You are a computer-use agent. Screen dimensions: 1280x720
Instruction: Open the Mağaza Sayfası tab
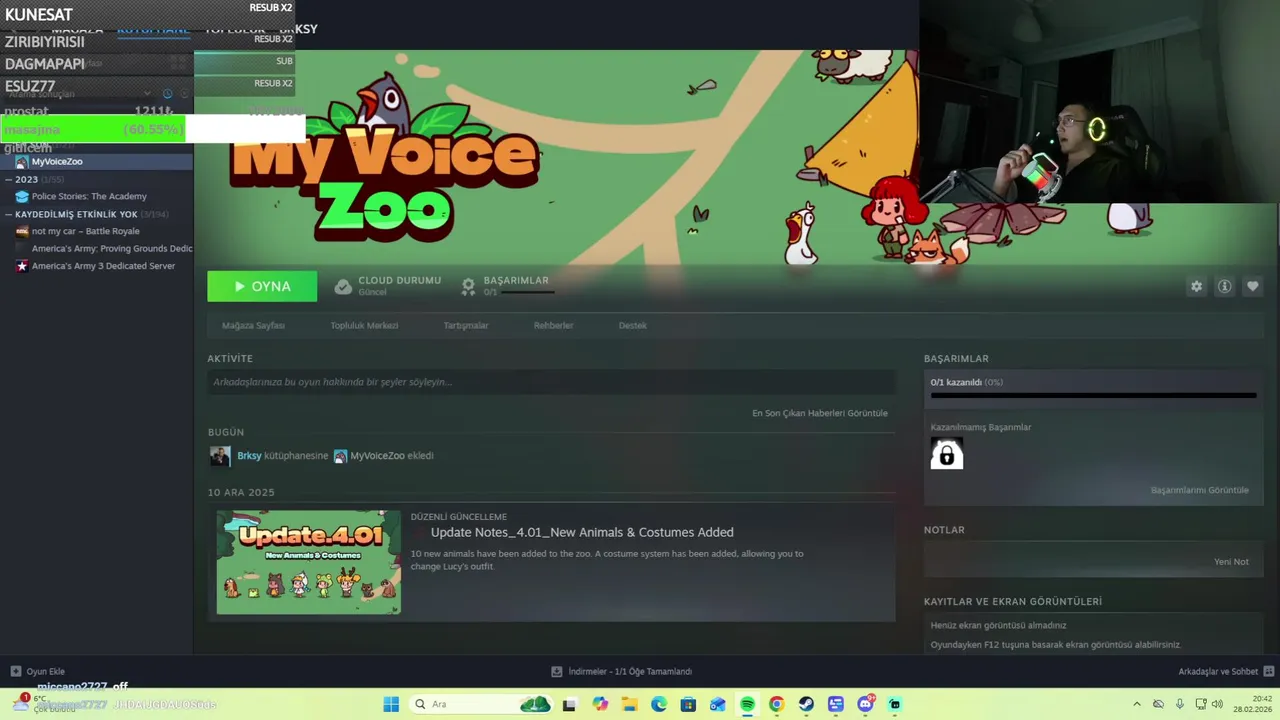253,325
